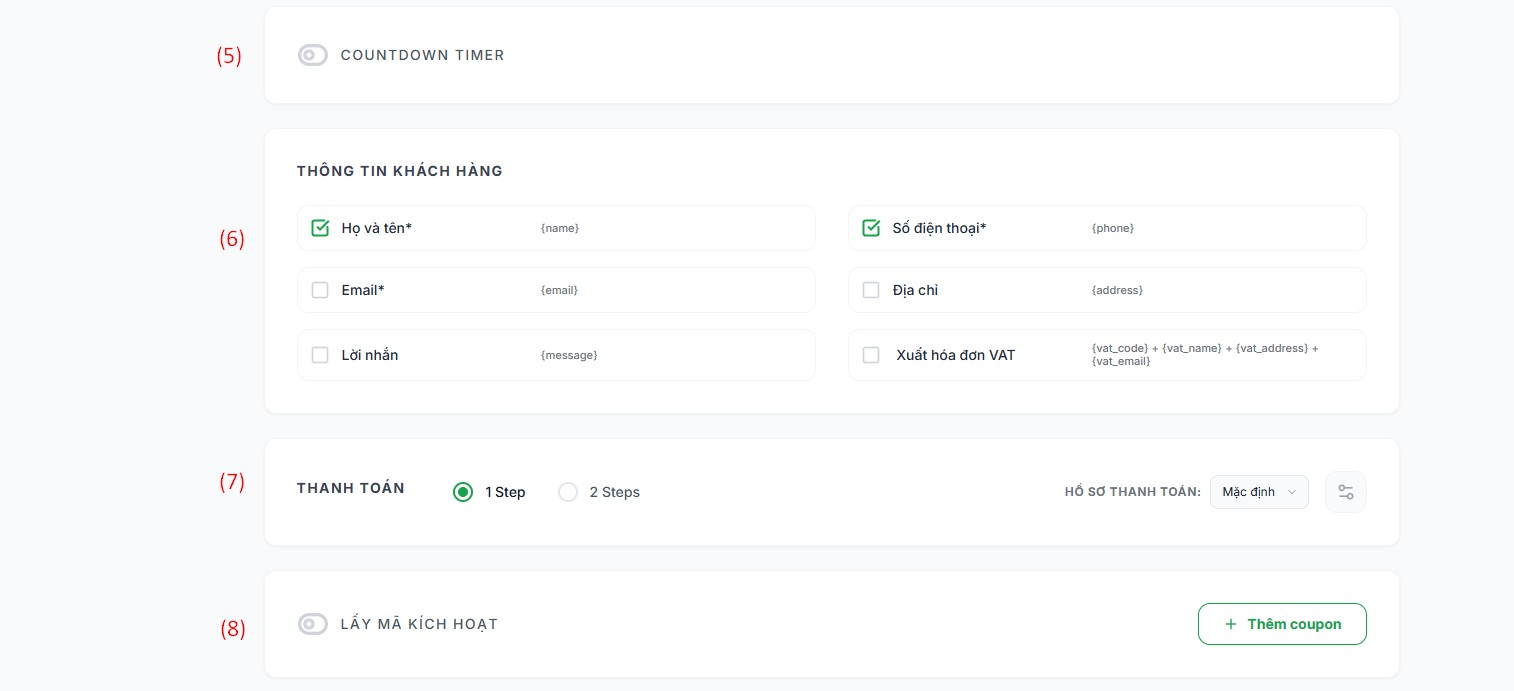
Task: Uncheck the Số điện thoại checkbox
Action: (871, 228)
